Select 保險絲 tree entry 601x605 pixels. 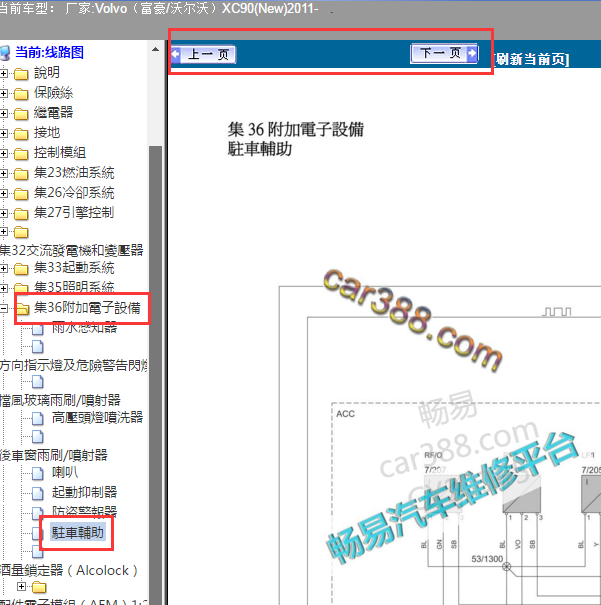(53, 93)
